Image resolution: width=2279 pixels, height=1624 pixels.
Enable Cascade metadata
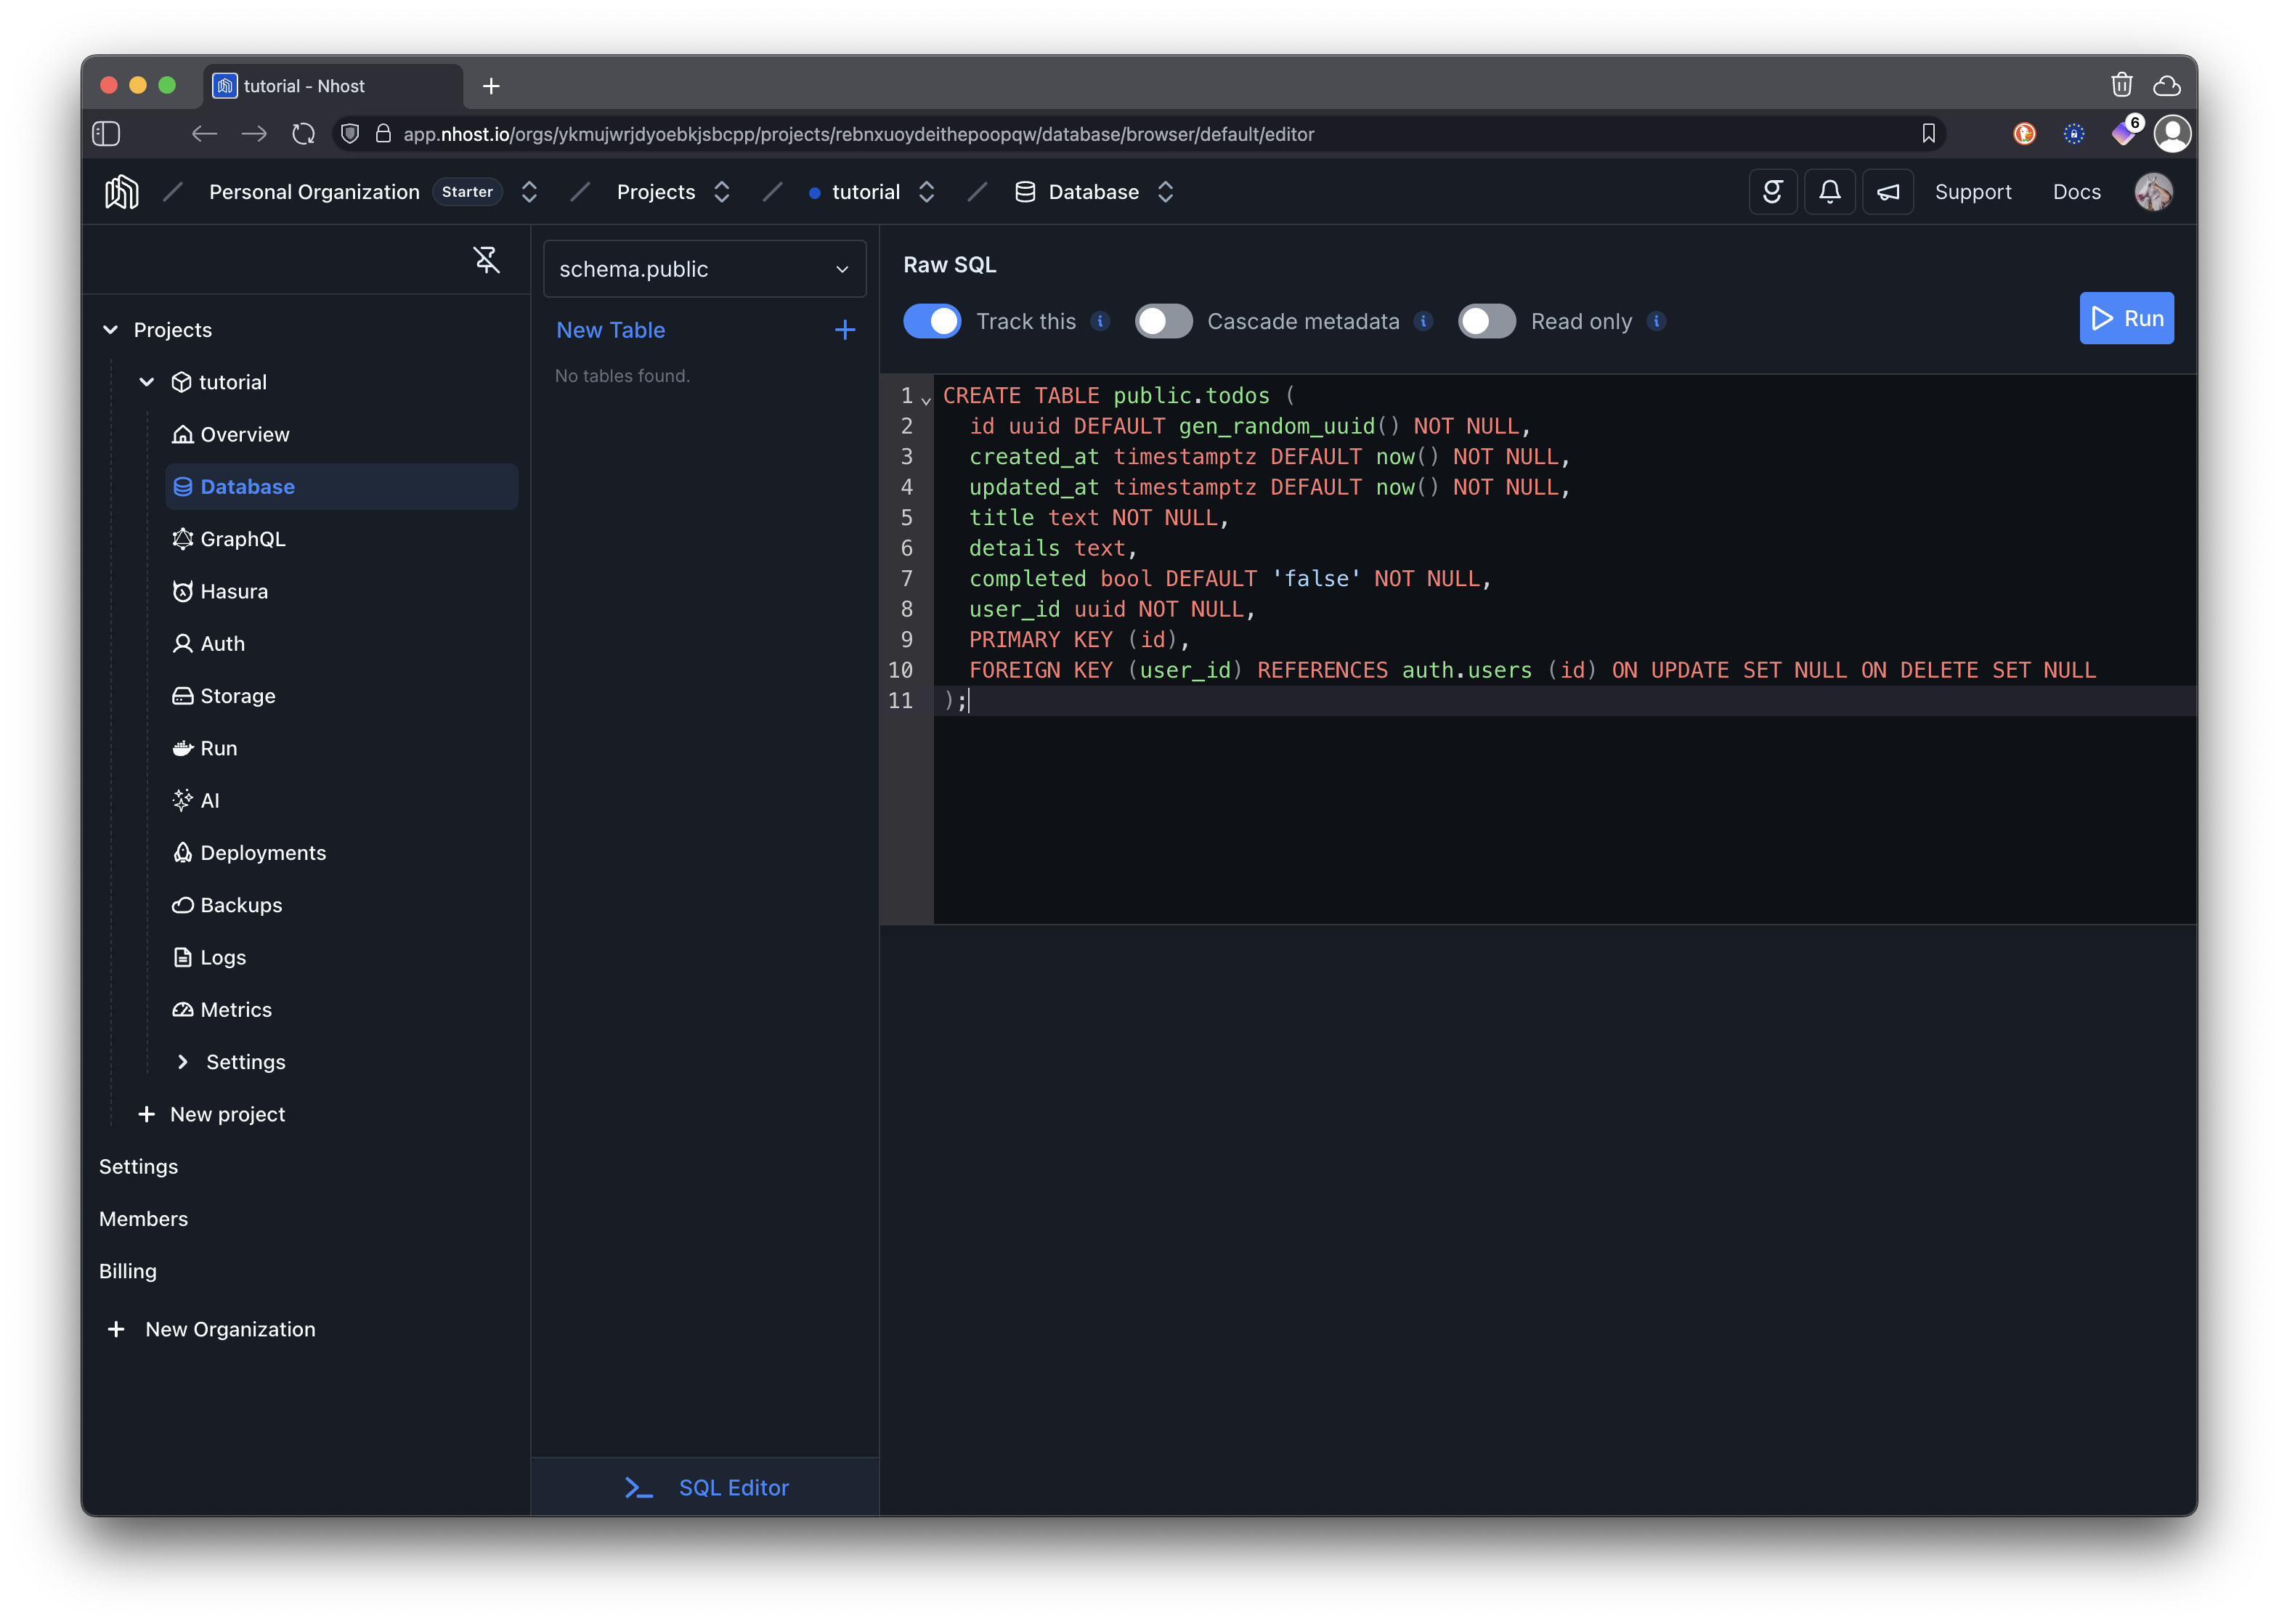(x=1163, y=321)
